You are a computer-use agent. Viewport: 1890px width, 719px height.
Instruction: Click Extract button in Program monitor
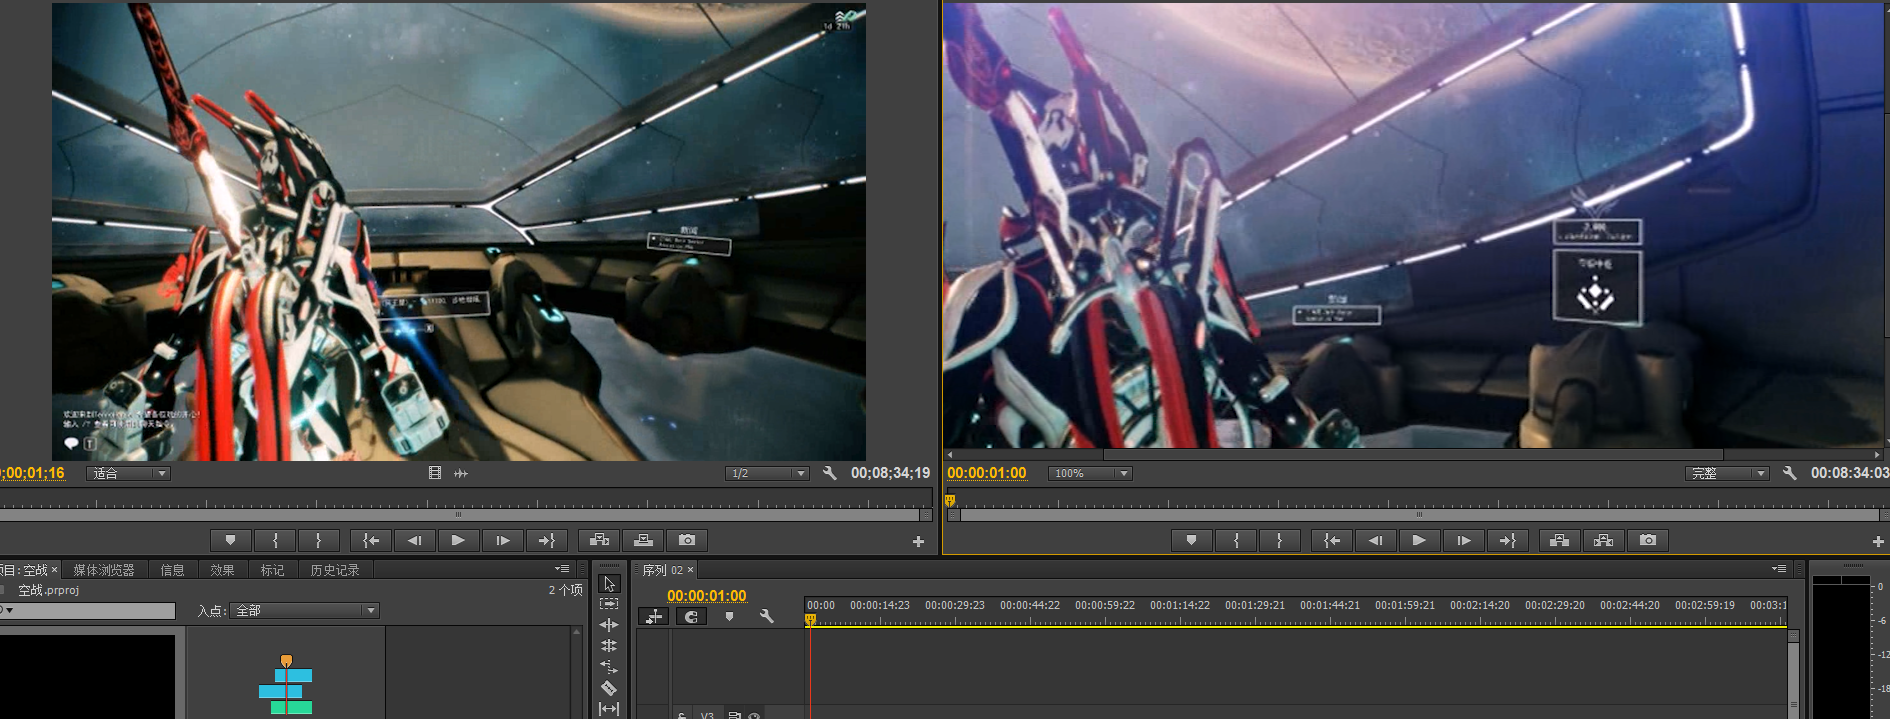point(1604,540)
